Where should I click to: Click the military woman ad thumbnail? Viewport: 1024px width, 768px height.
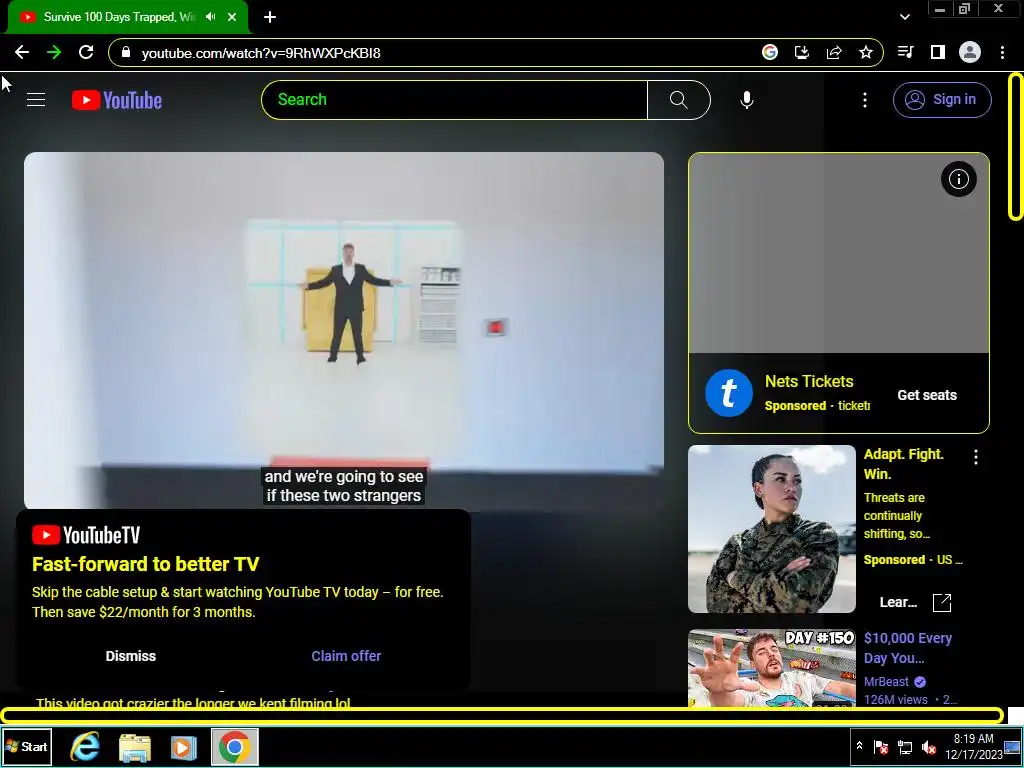click(x=772, y=529)
